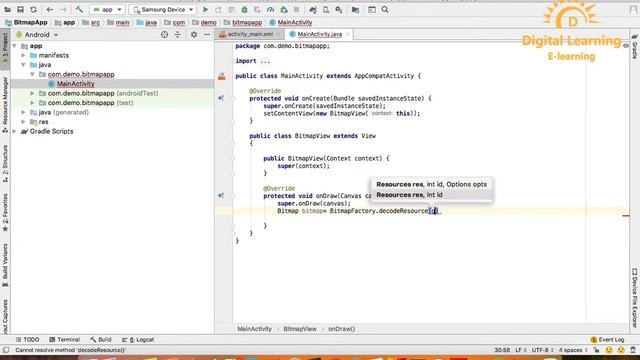Expand the manifests folder
Viewport: 640px width, 360px height.
(24, 55)
